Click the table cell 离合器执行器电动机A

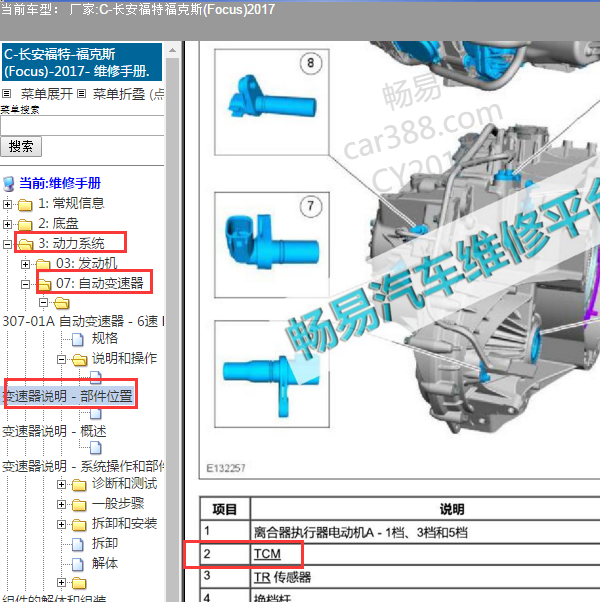(425, 532)
